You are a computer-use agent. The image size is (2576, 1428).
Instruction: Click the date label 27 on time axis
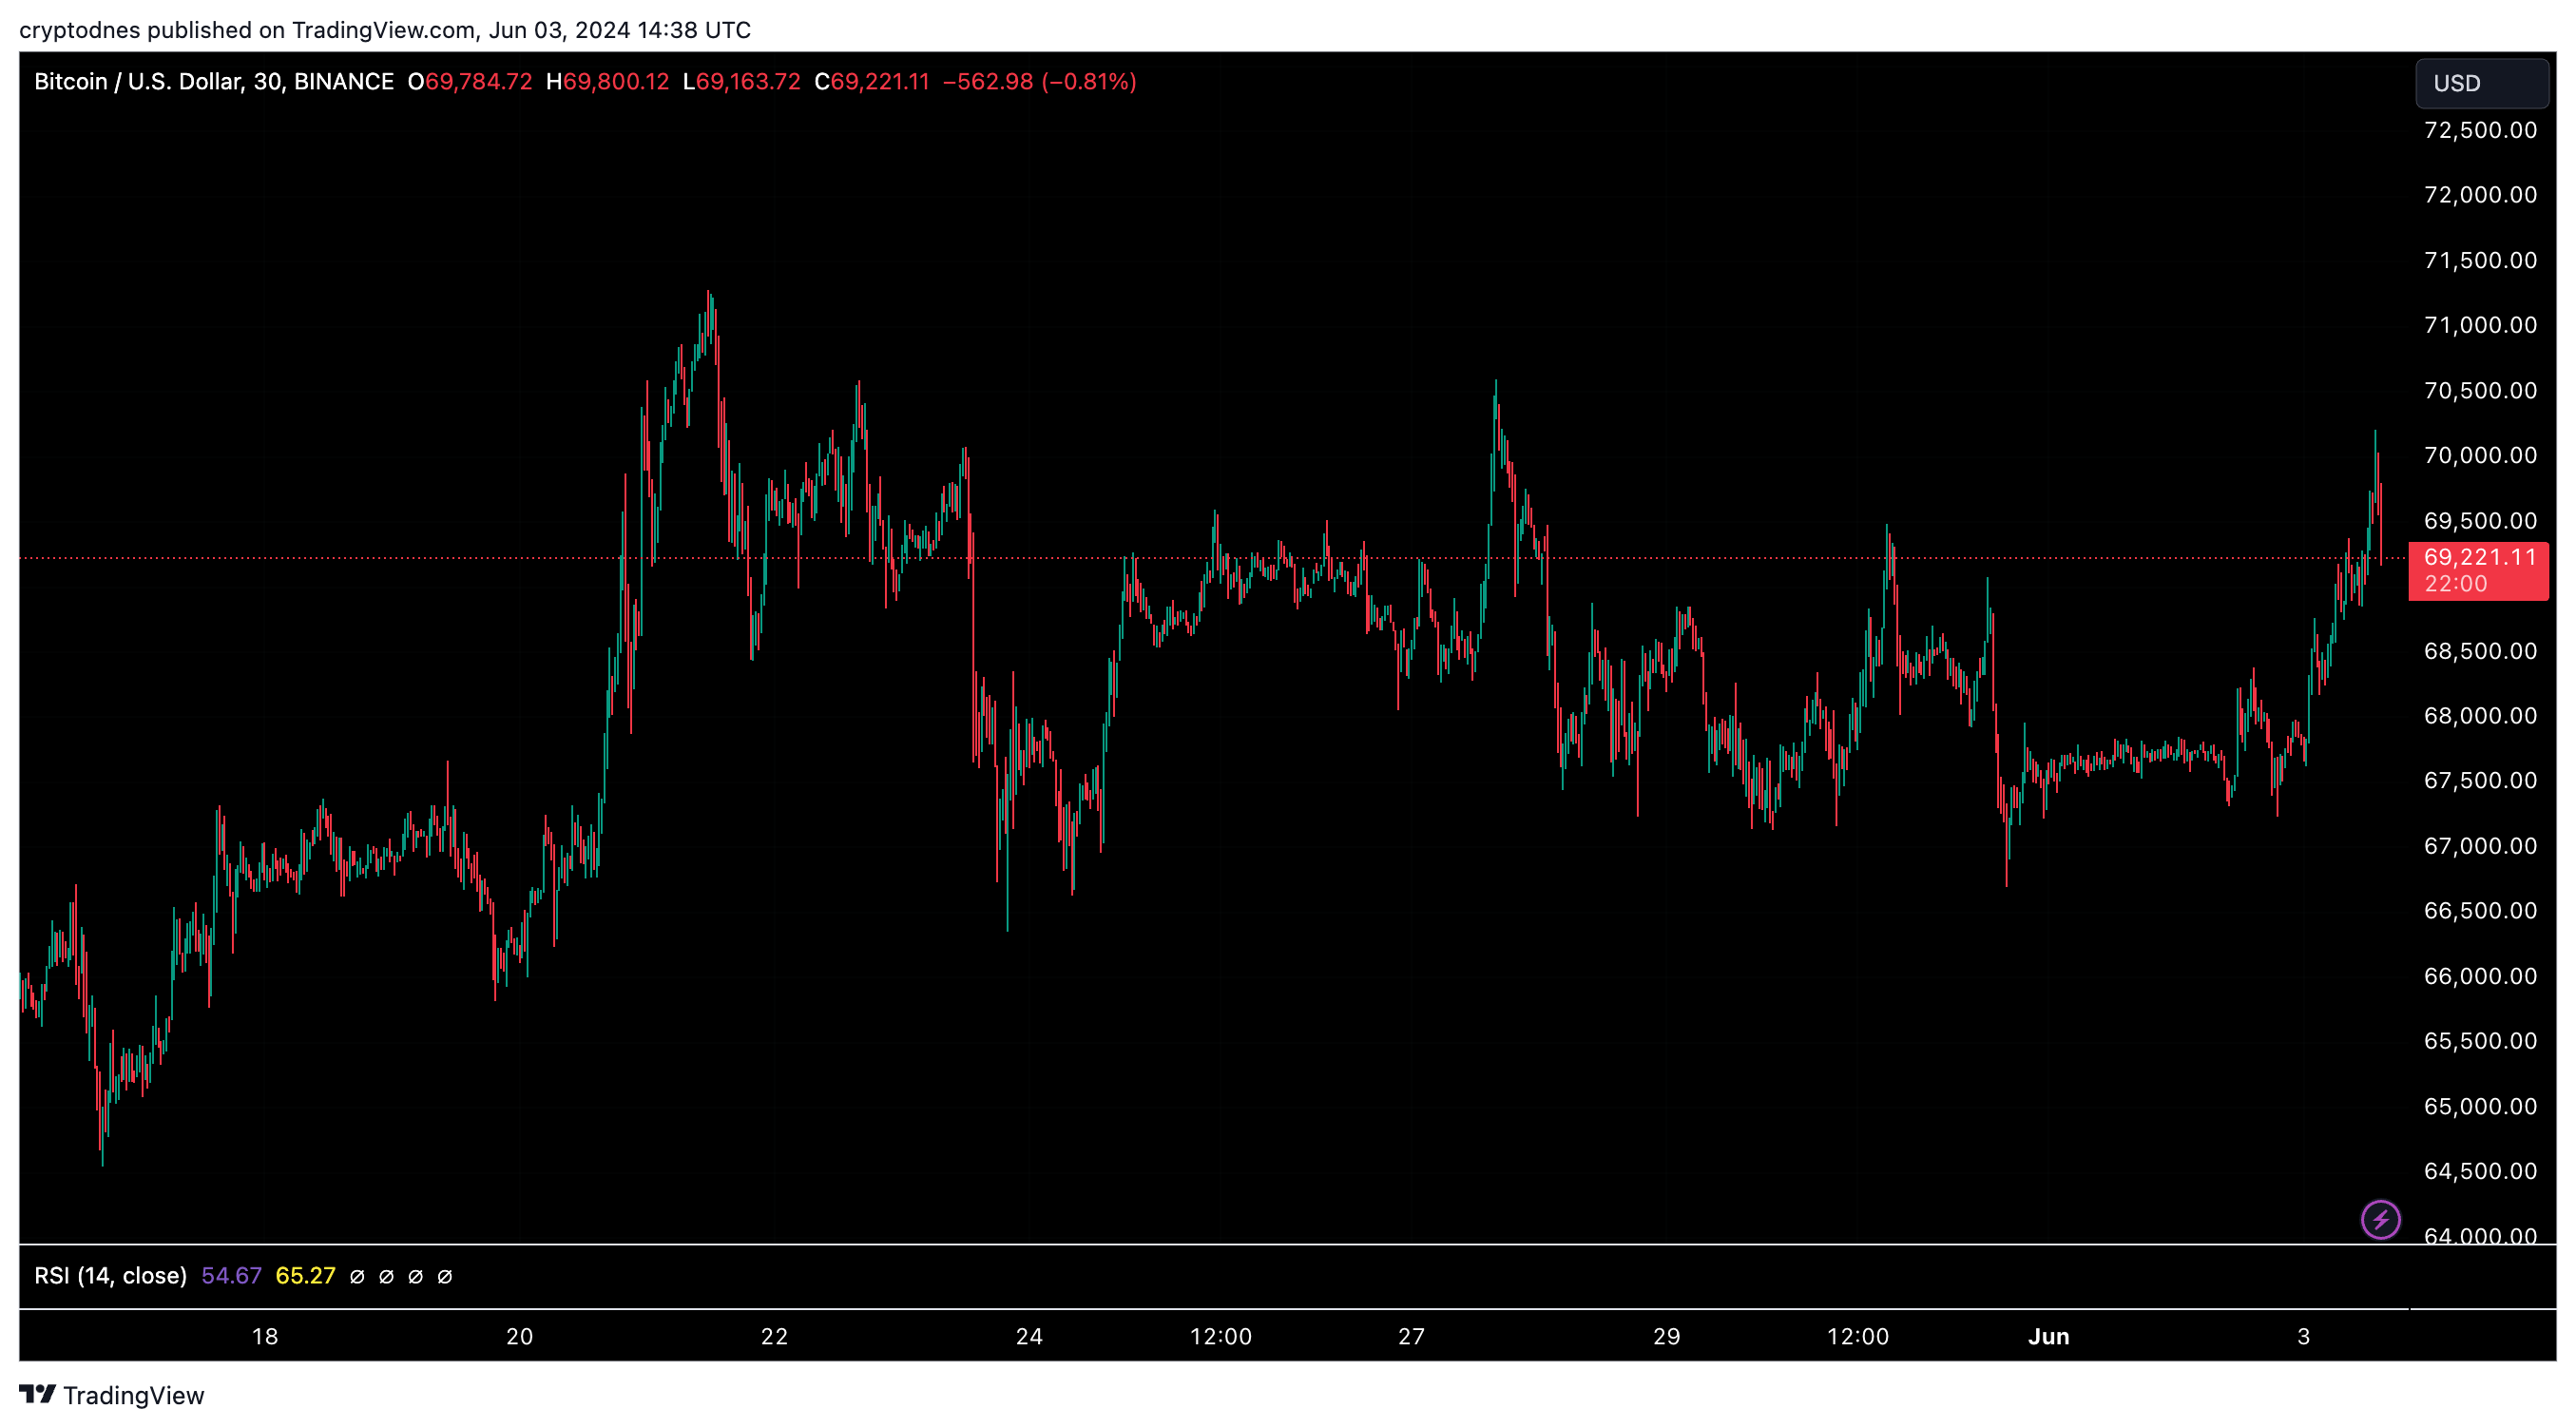tap(1412, 1337)
